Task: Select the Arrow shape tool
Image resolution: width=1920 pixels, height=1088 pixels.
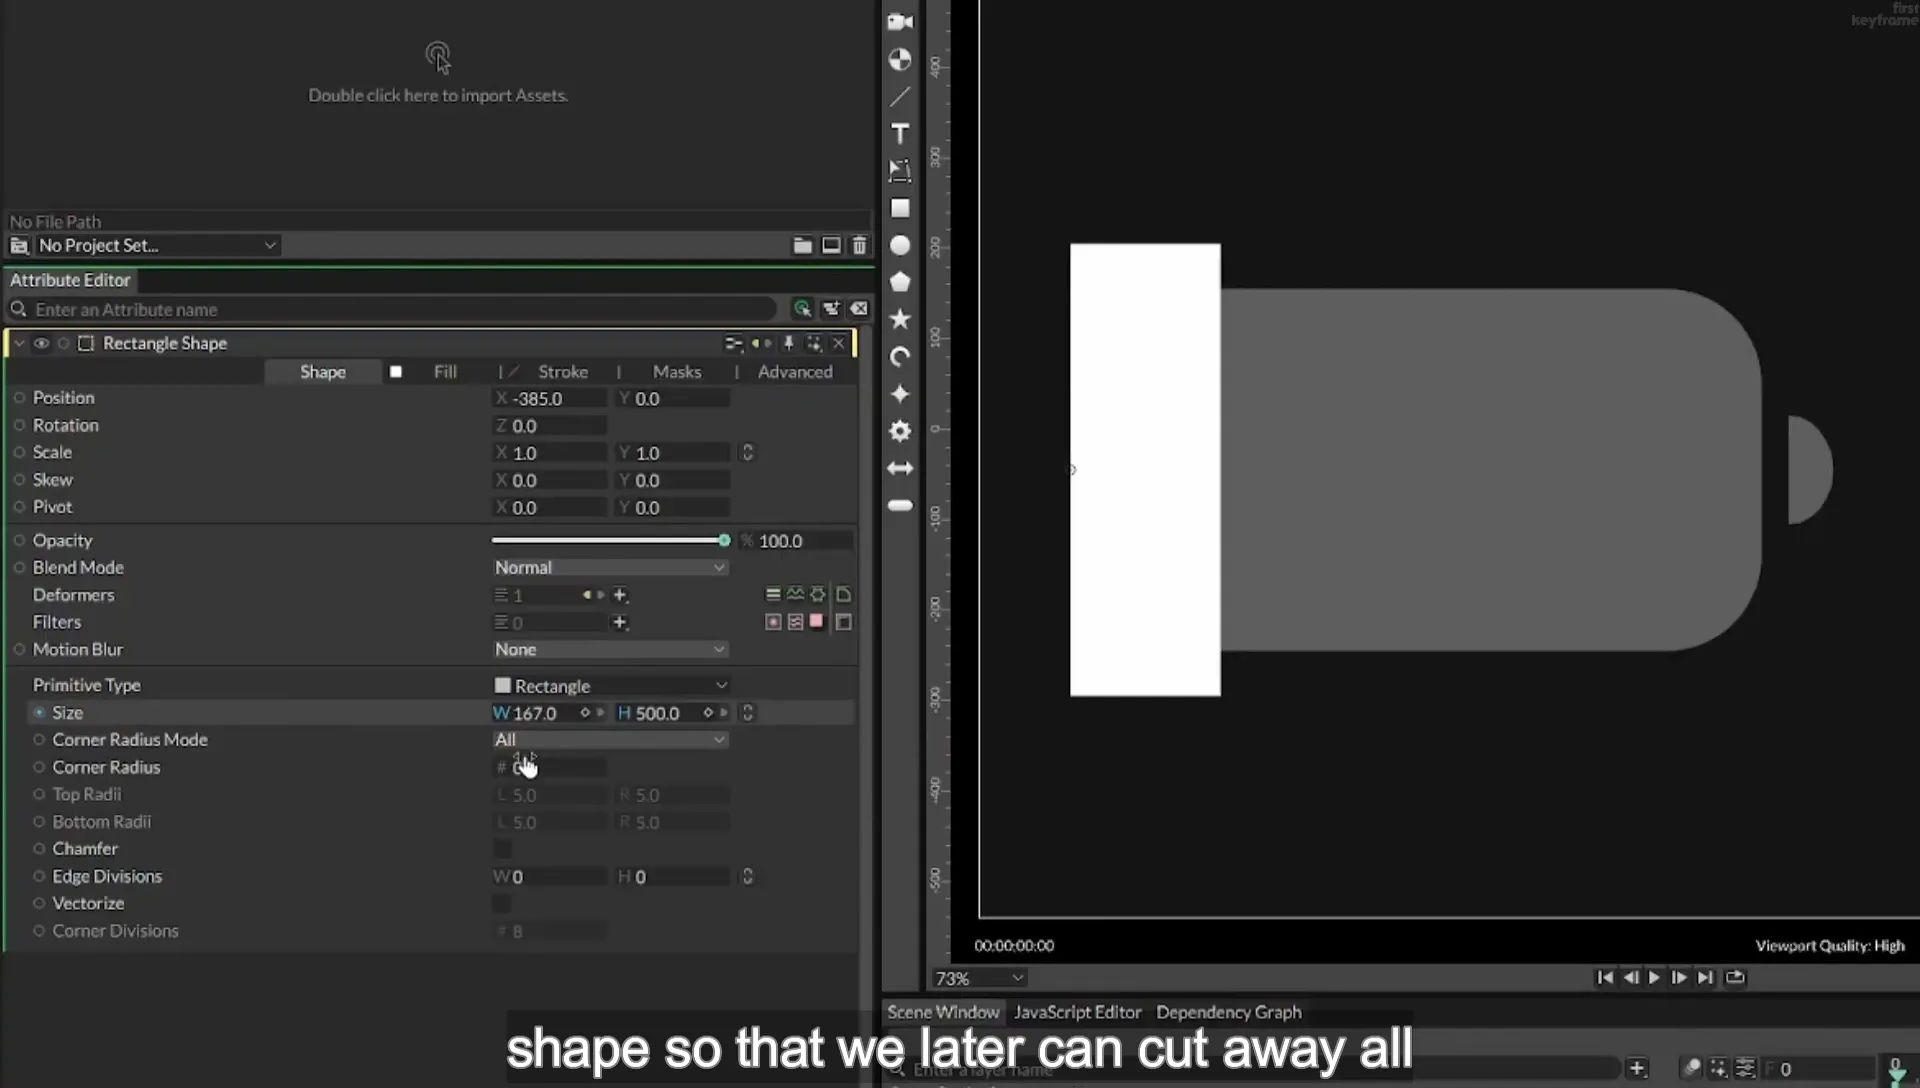Action: [x=900, y=468]
